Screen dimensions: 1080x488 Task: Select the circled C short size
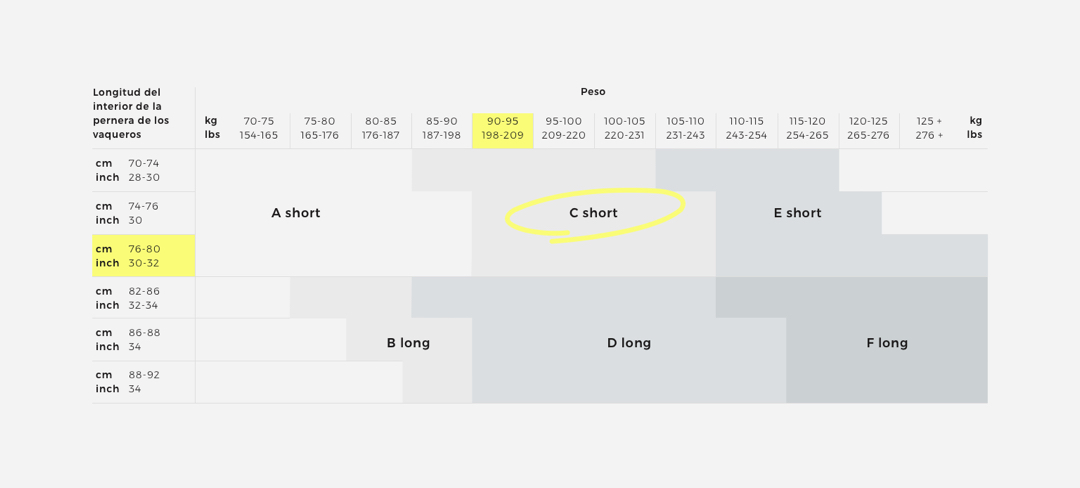(x=593, y=213)
